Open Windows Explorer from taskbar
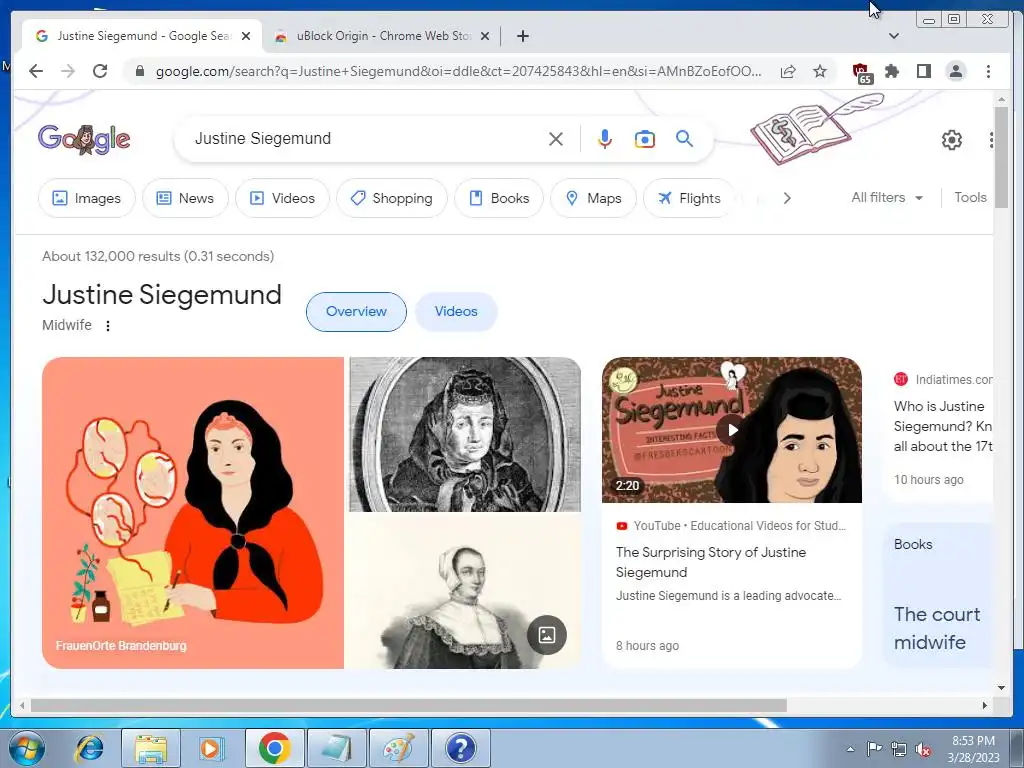Screen dimensions: 1024x768 (x=151, y=748)
